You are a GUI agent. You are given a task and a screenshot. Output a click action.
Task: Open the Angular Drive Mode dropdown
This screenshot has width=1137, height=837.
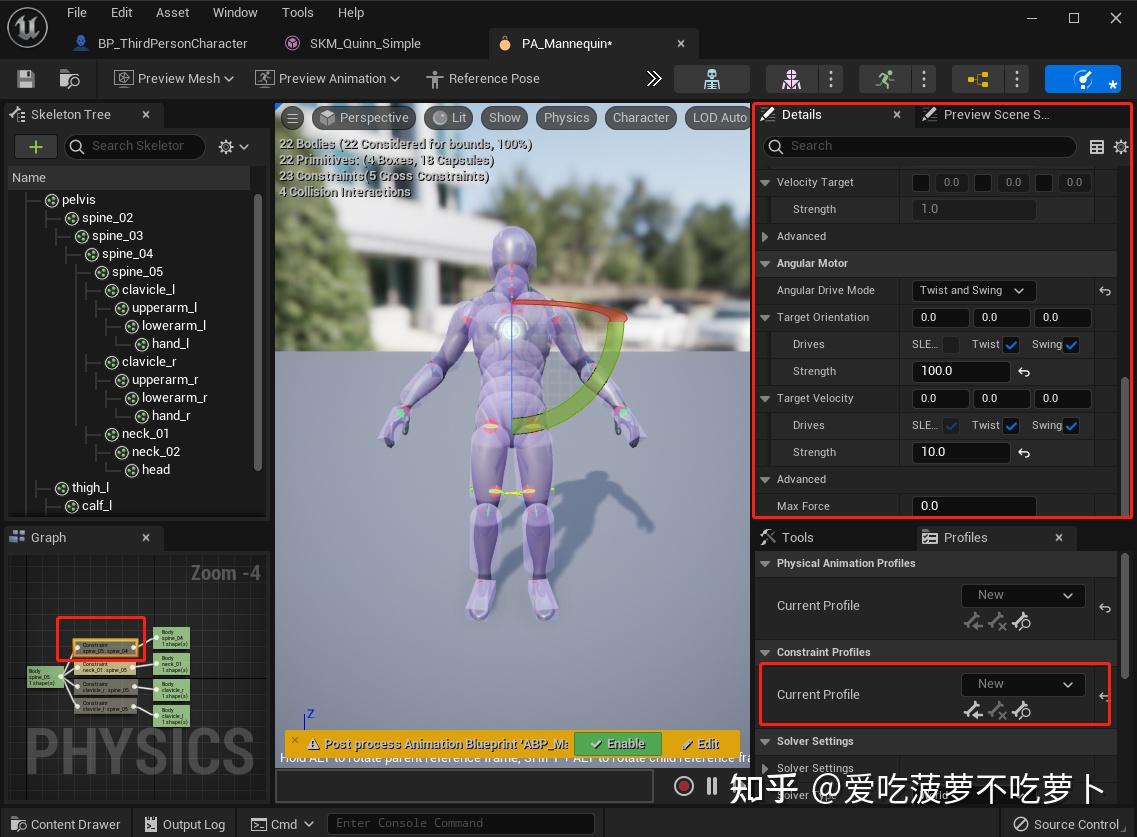click(972, 290)
